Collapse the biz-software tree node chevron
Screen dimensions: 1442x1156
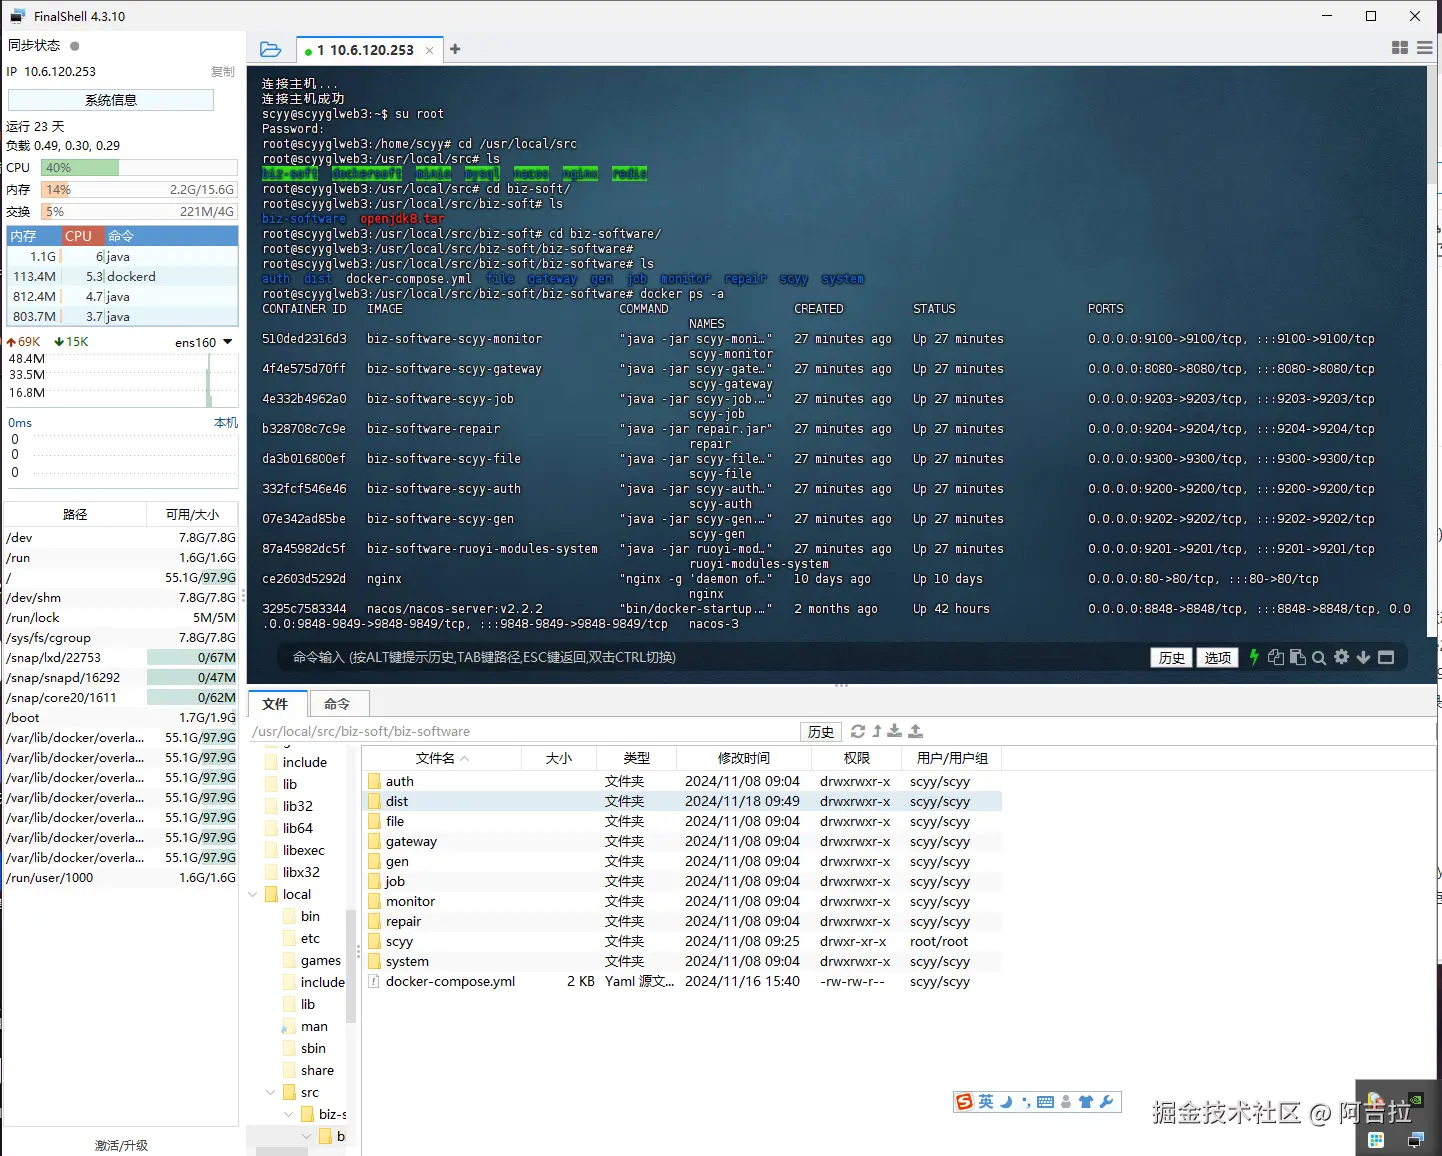(307, 1136)
